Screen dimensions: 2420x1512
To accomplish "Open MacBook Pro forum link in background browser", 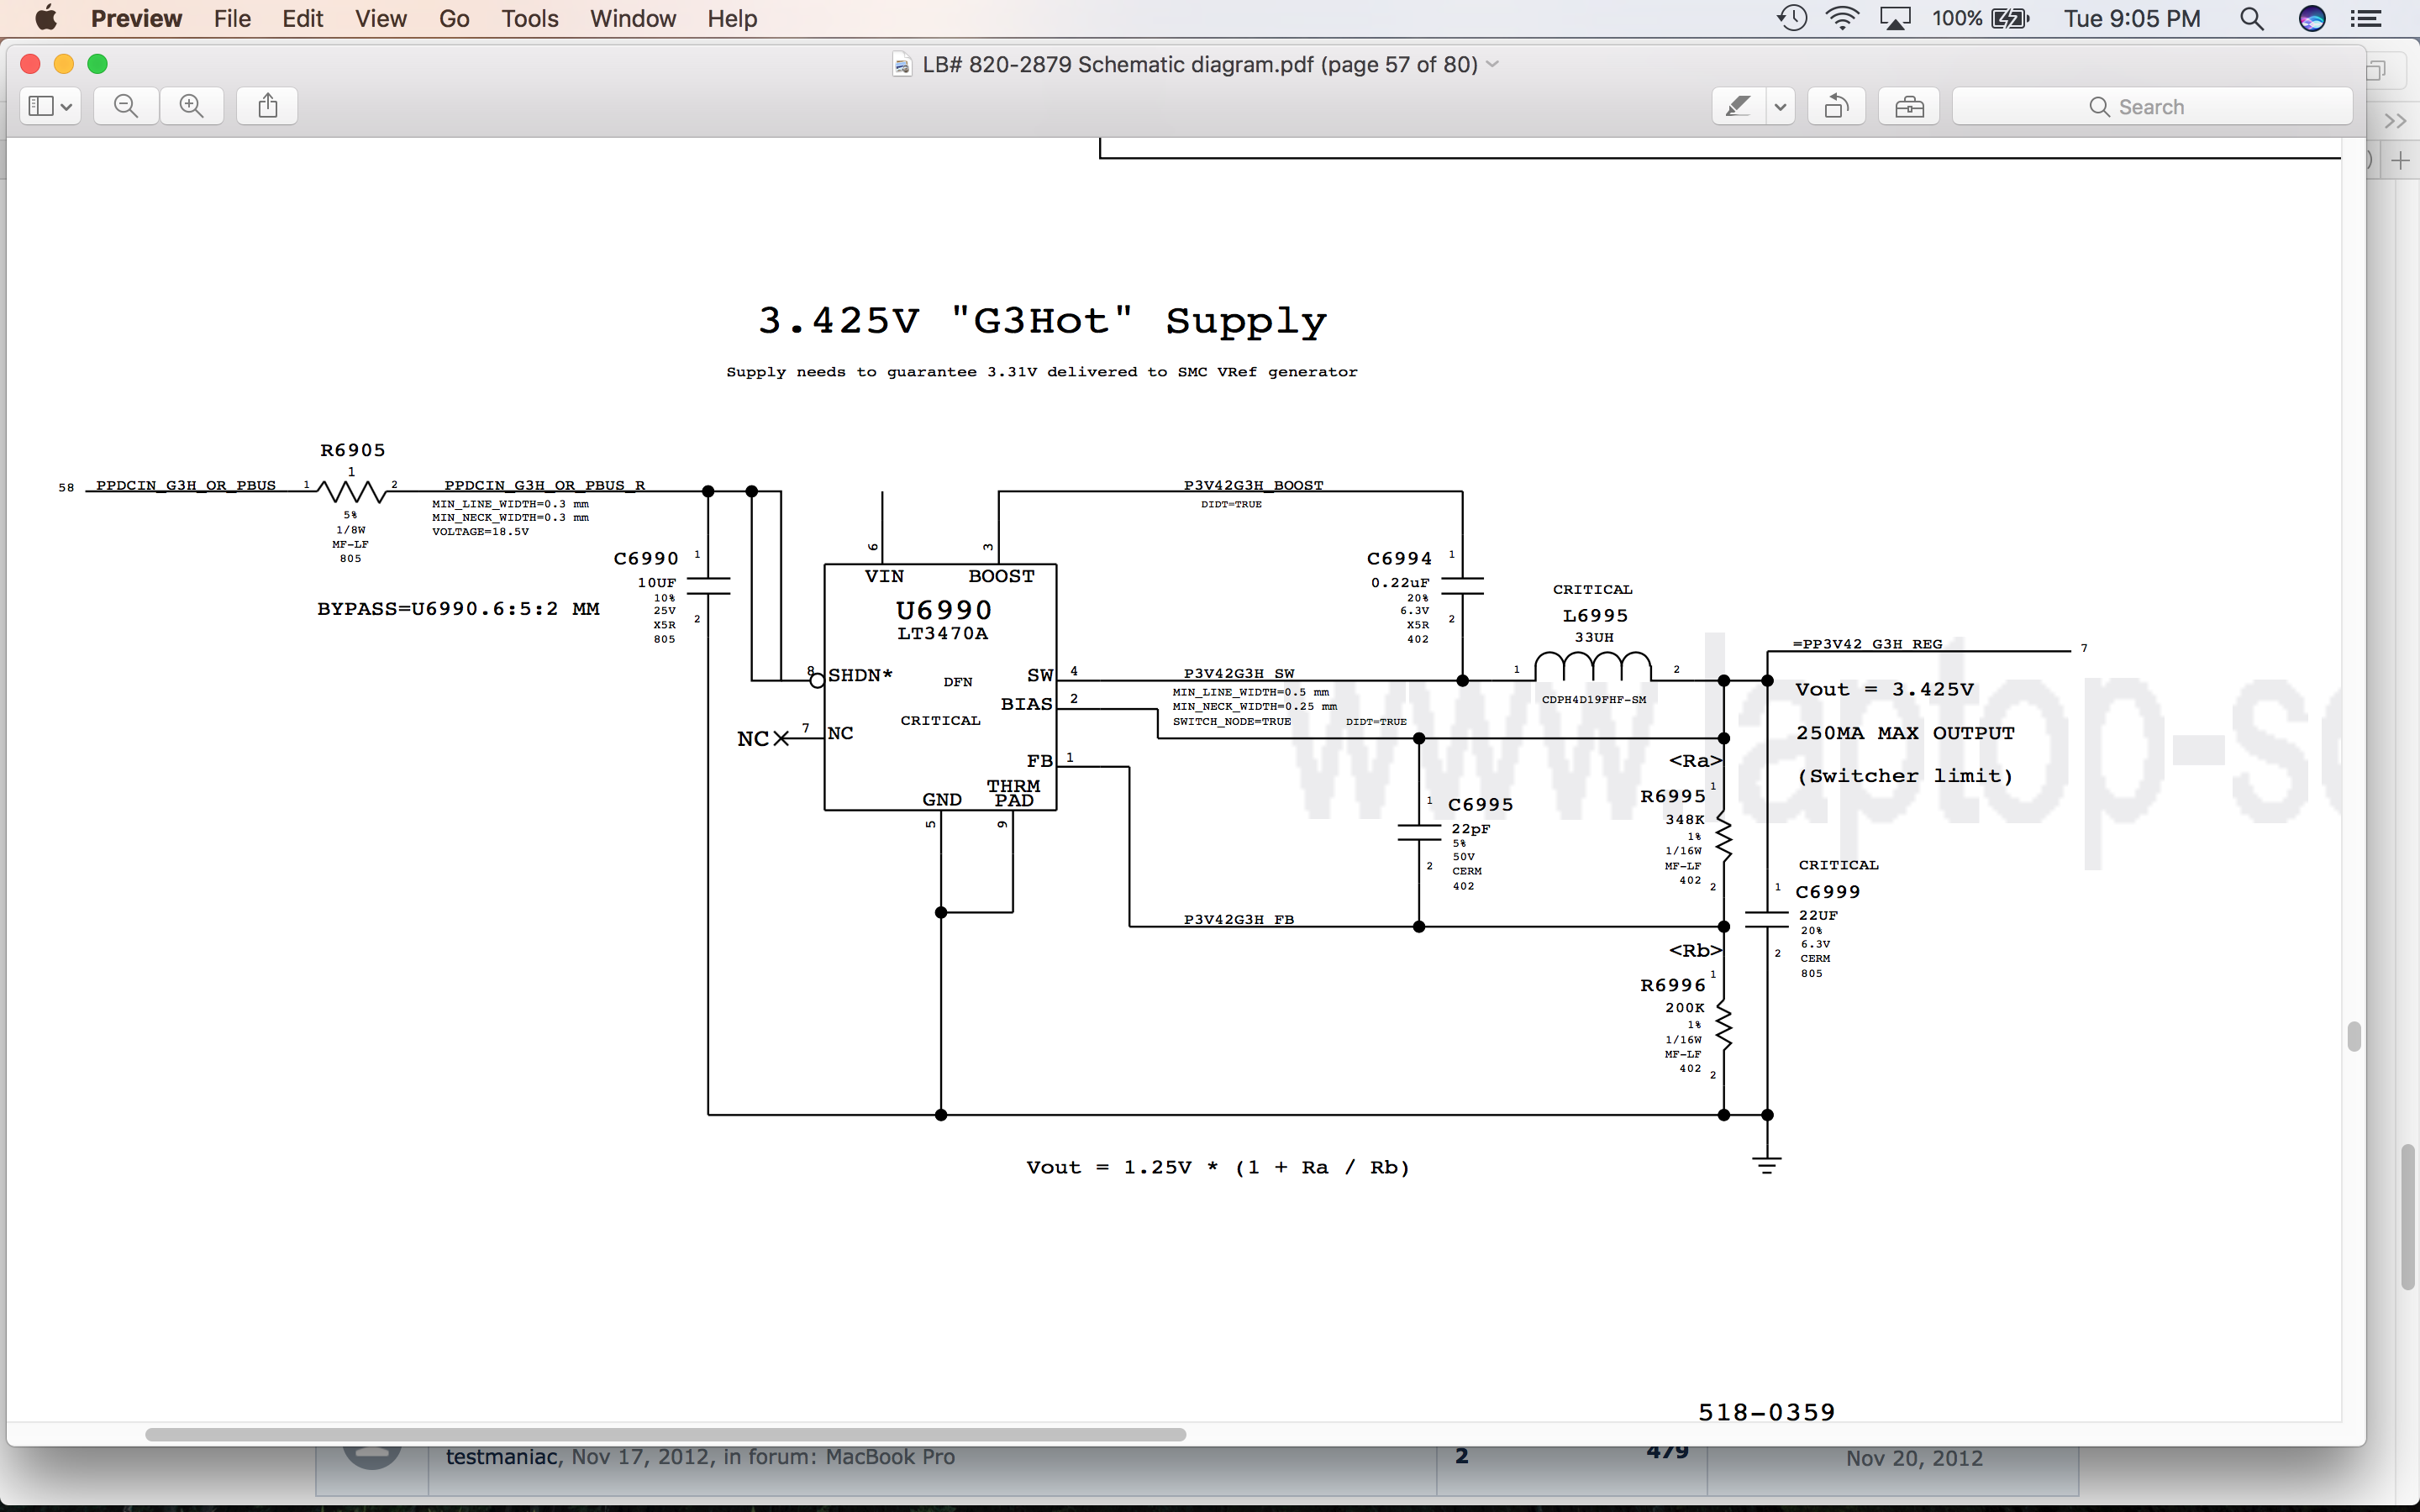I will tap(890, 1457).
